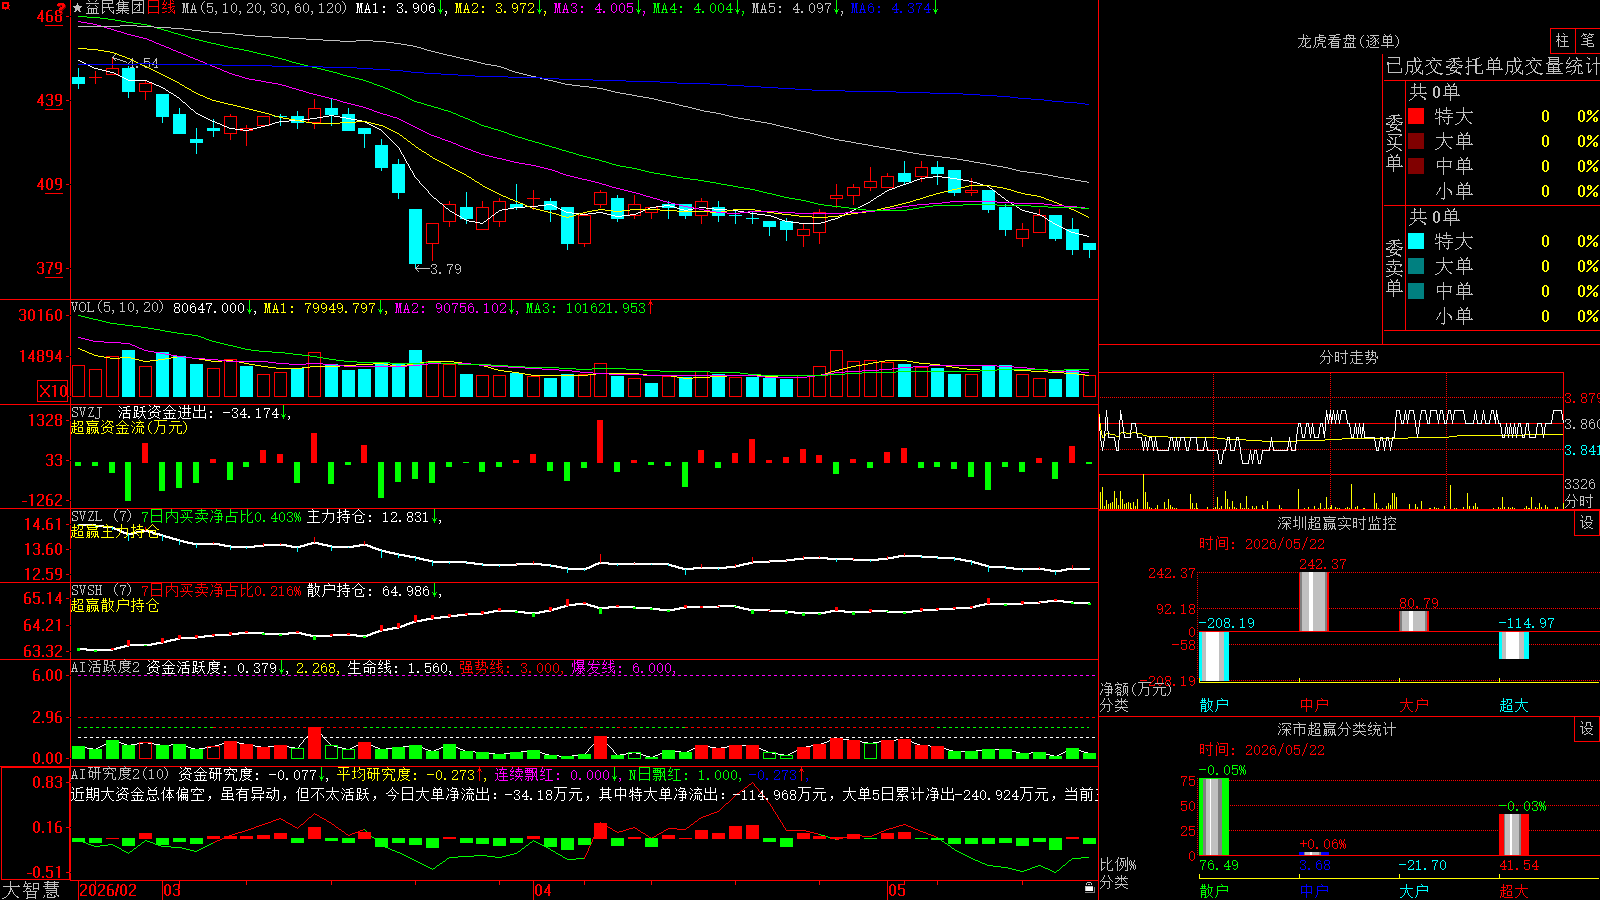Click the star favorite icon before 益民集团
The height and width of the screenshot is (900, 1600).
tap(77, 8)
